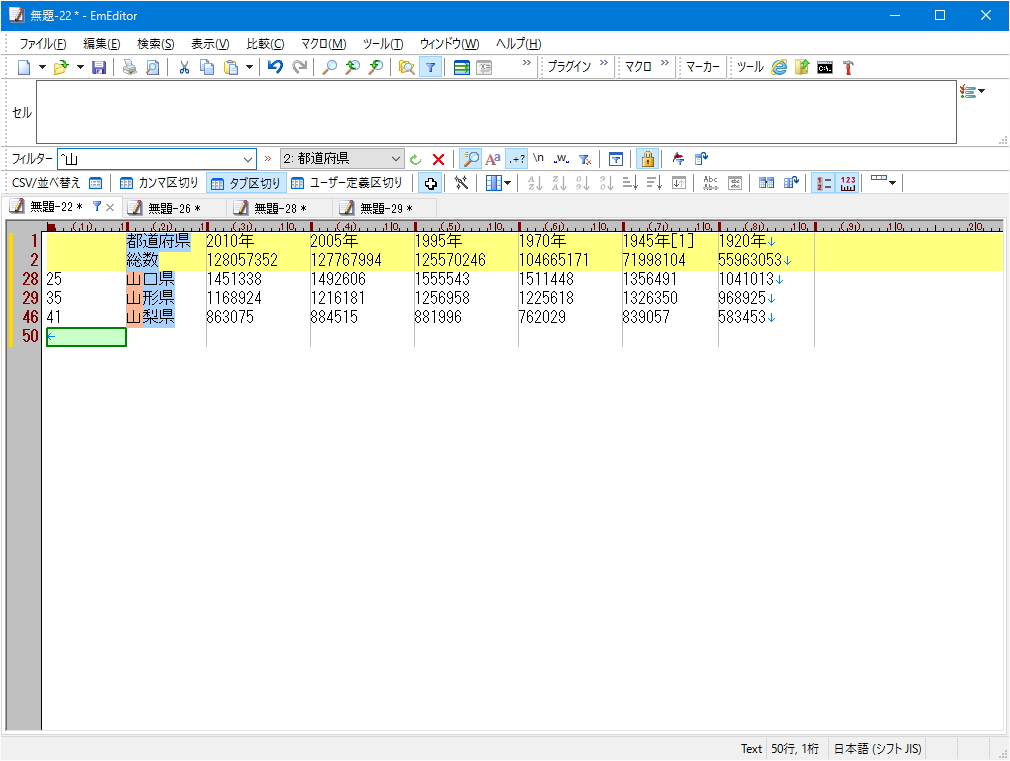This screenshot has width=1010, height=761.
Task: Expand the プラグイン toolbar chevron
Action: click(x=604, y=63)
